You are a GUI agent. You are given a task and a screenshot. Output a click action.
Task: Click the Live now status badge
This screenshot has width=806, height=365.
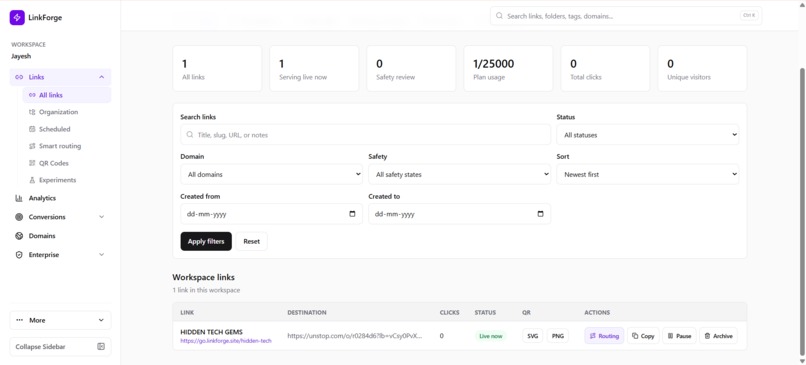pyautogui.click(x=490, y=336)
